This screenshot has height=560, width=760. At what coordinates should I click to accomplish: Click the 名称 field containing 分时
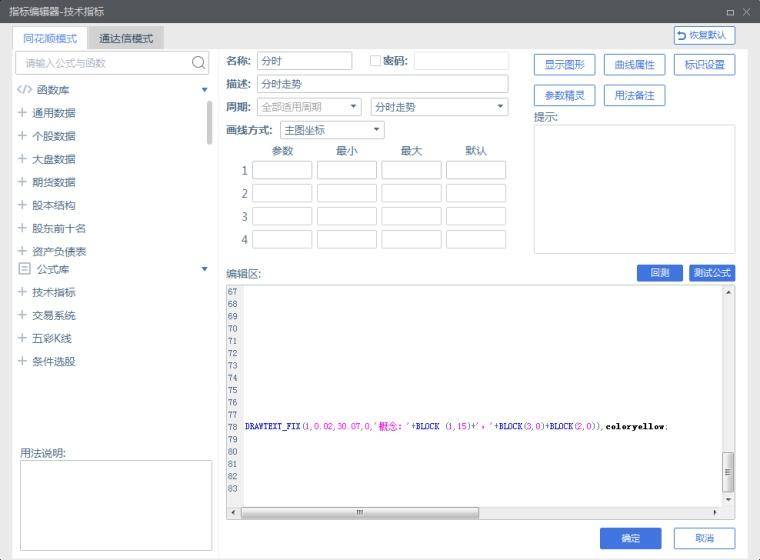coord(304,61)
